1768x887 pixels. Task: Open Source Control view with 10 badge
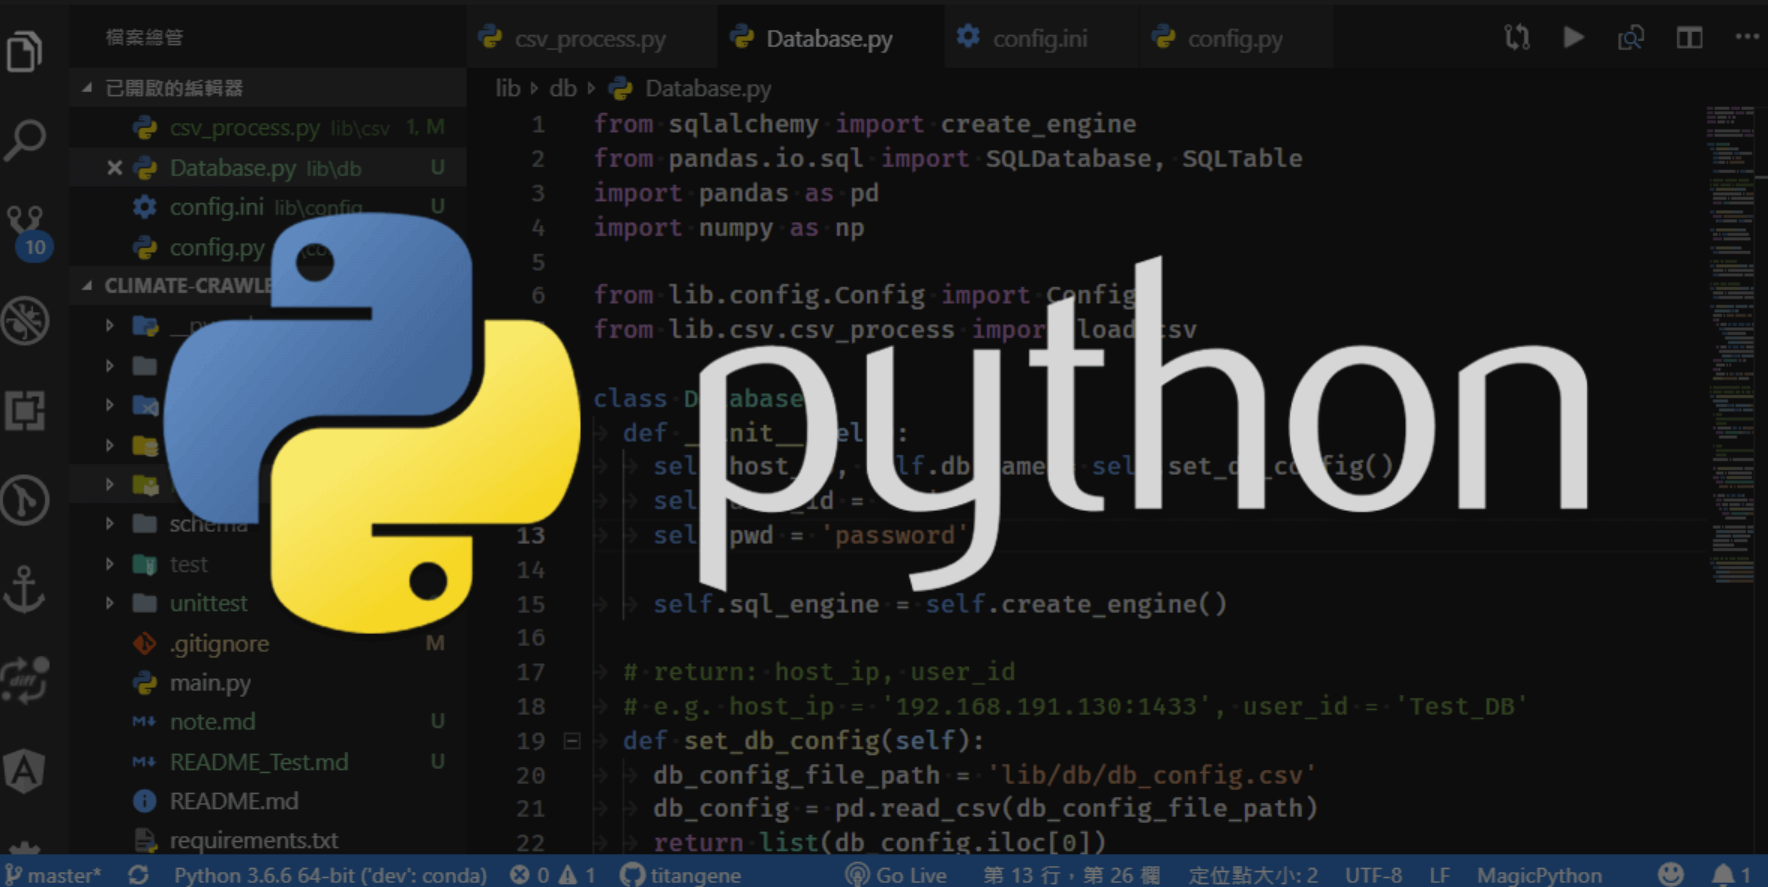tap(27, 231)
